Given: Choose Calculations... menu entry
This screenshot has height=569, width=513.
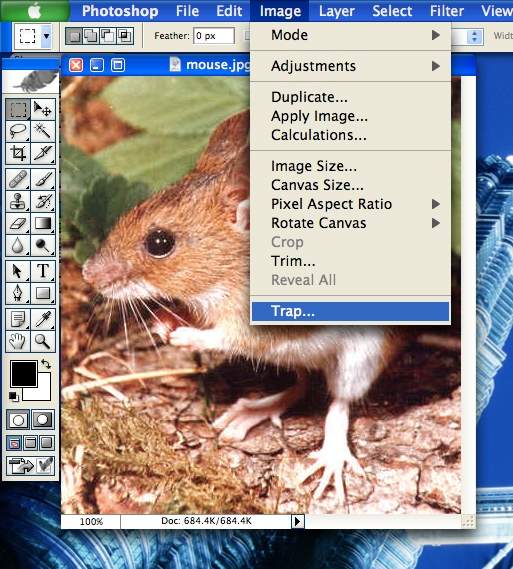Looking at the screenshot, I should pos(350,135).
